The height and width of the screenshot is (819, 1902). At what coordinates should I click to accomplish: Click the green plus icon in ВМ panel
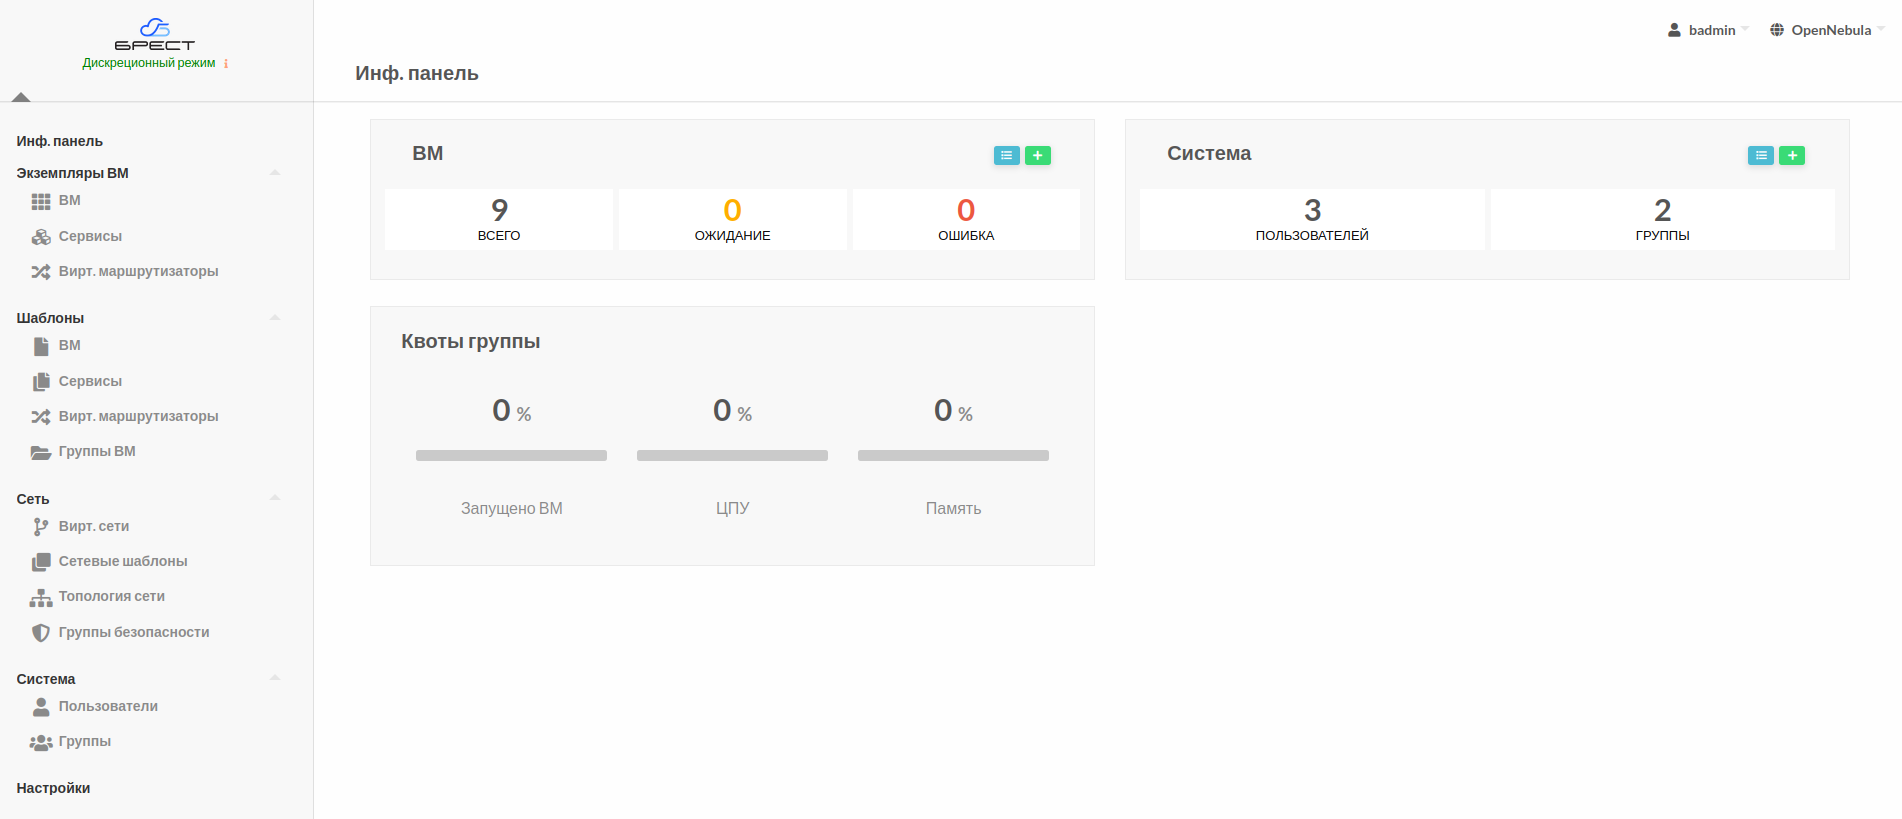pyautogui.click(x=1037, y=155)
